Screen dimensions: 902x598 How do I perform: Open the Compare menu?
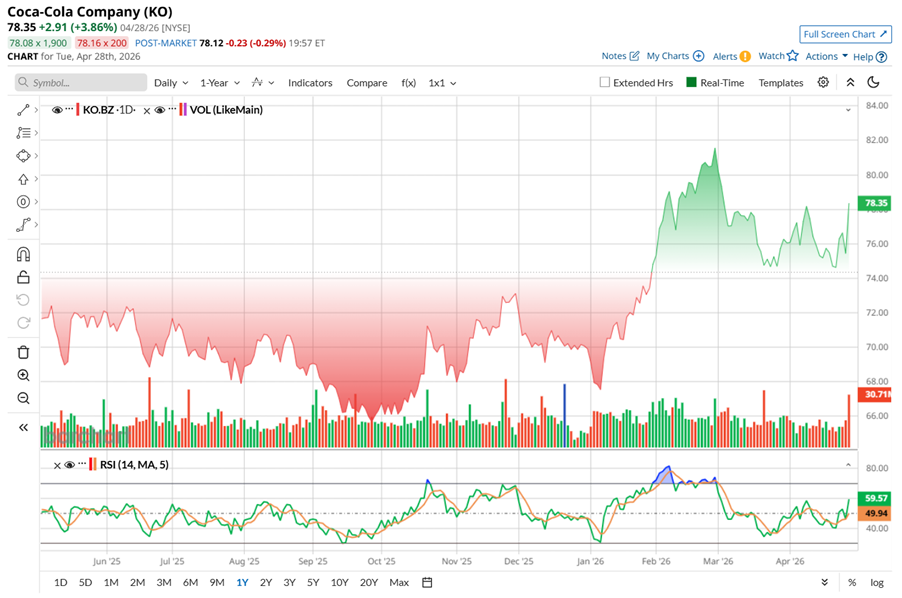click(366, 83)
